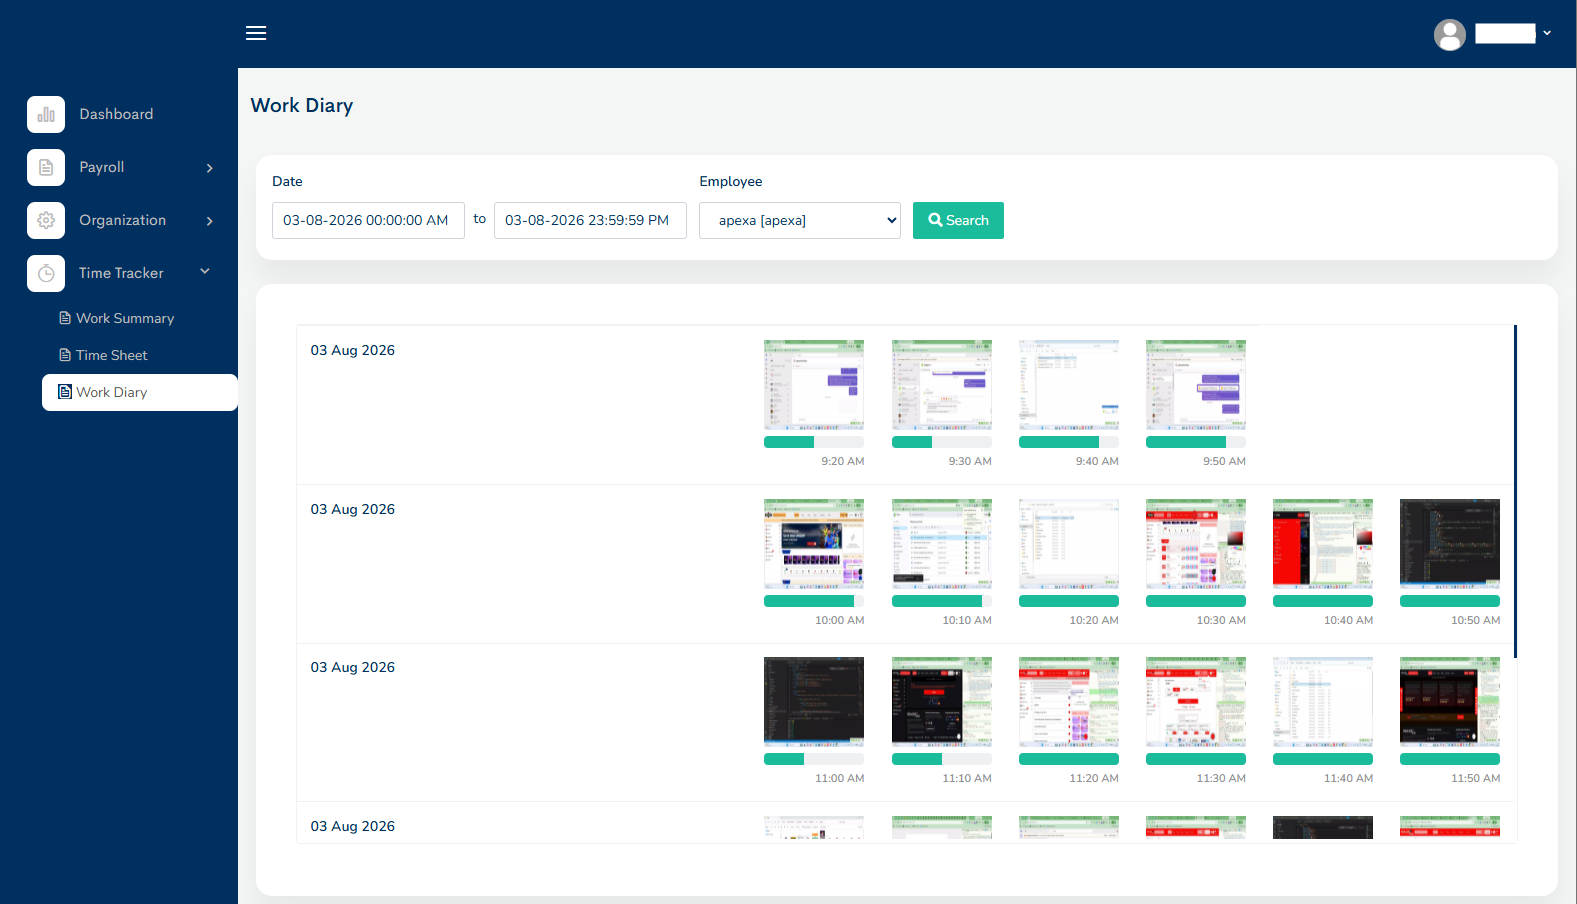Click the end date input field
The image size is (1577, 904).
coord(590,220)
